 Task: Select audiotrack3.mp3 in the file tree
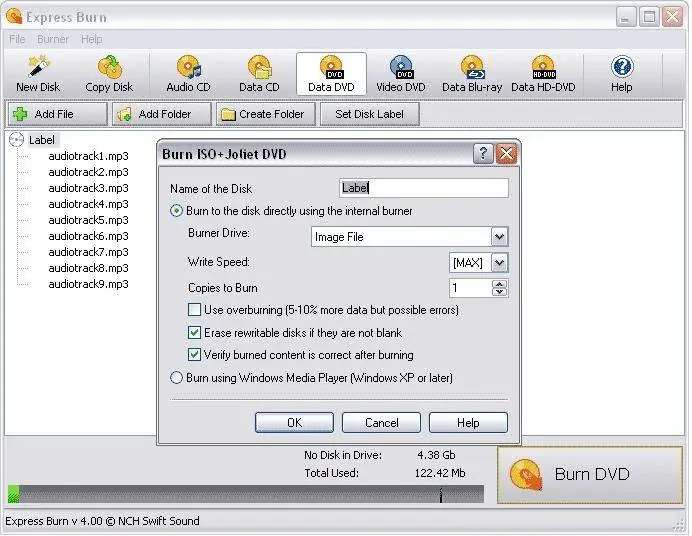(x=88, y=188)
